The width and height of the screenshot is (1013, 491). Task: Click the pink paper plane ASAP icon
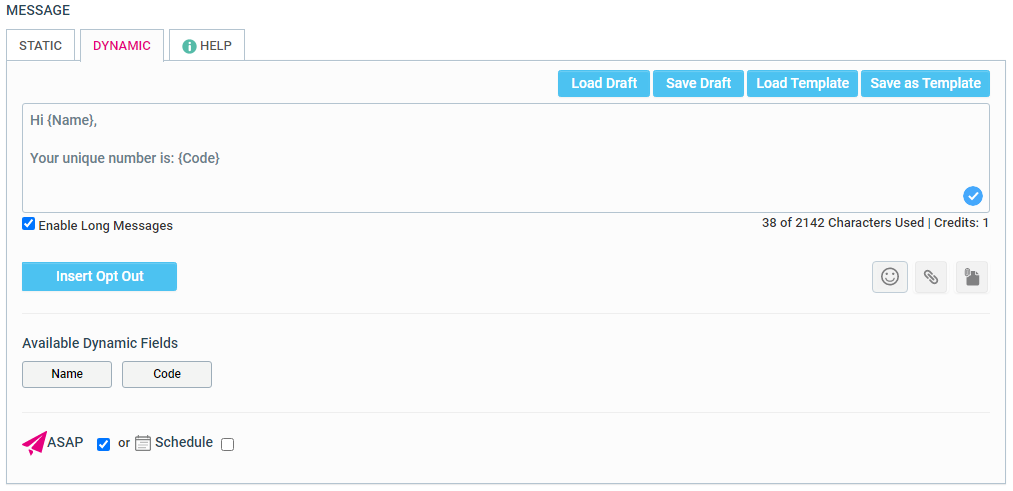(x=34, y=443)
